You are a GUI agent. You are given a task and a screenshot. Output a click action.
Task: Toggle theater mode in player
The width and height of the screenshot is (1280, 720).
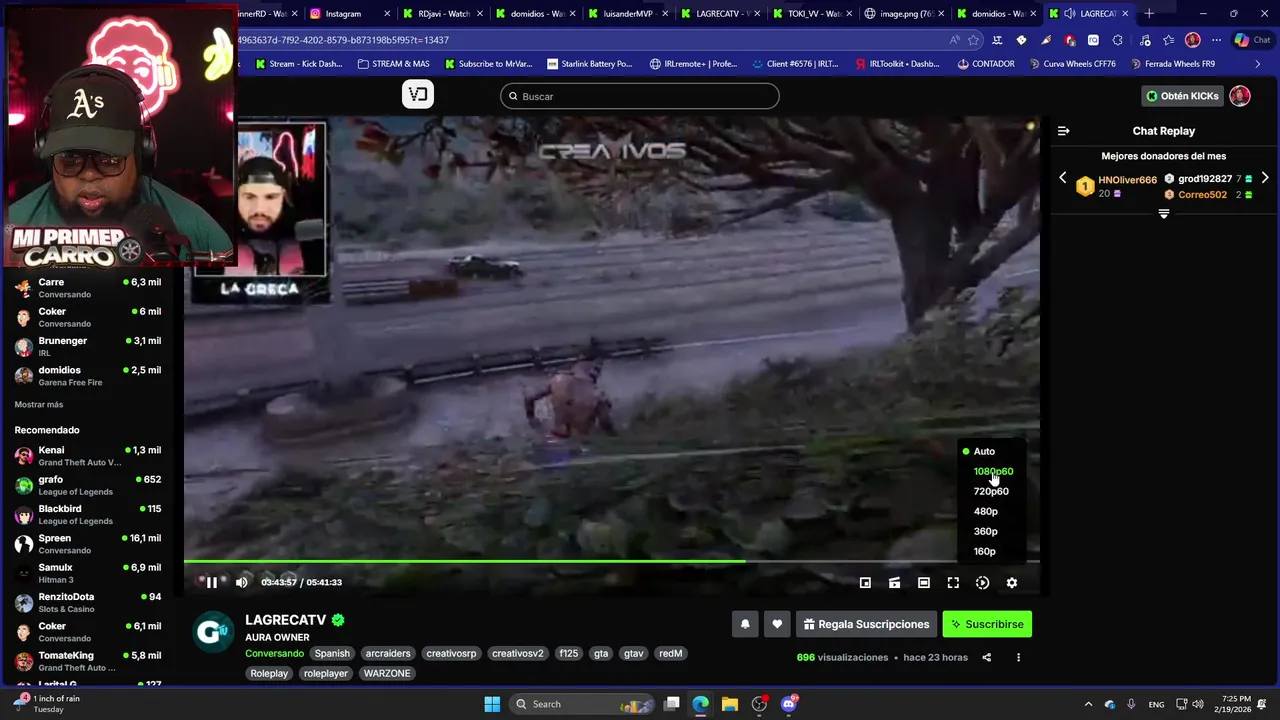[x=924, y=583]
